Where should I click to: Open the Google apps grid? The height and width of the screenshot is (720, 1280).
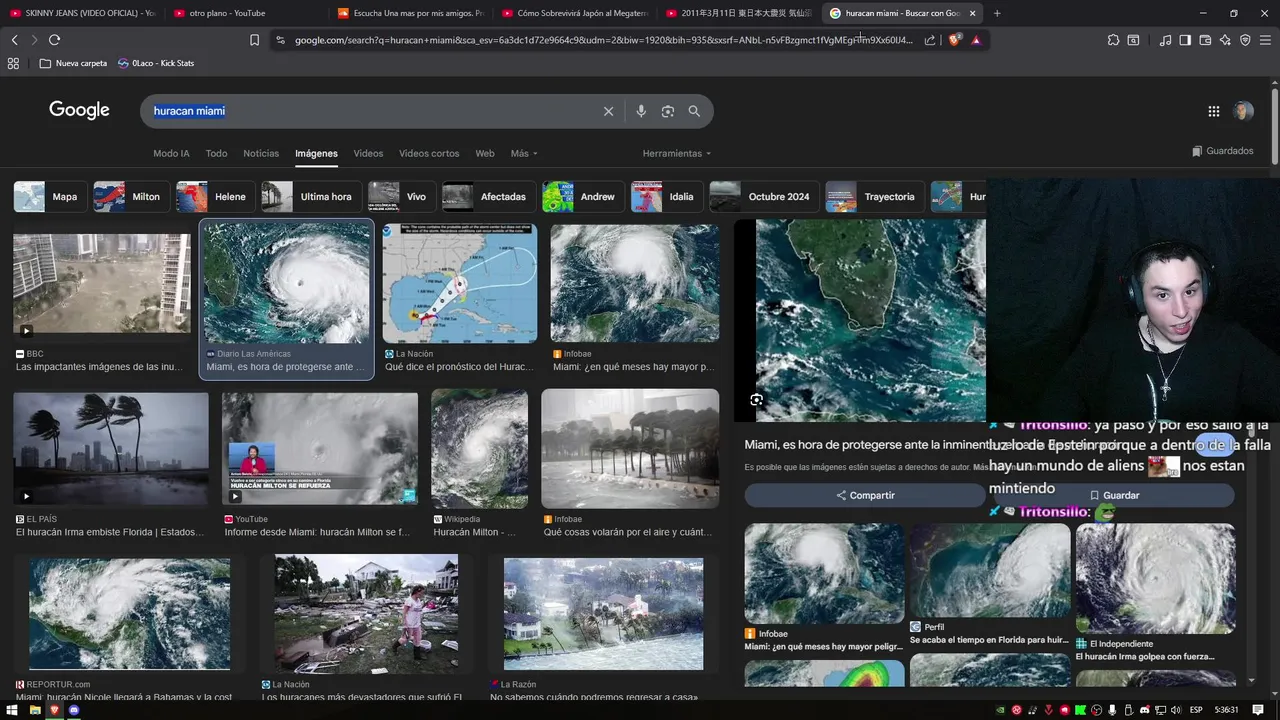(1214, 111)
